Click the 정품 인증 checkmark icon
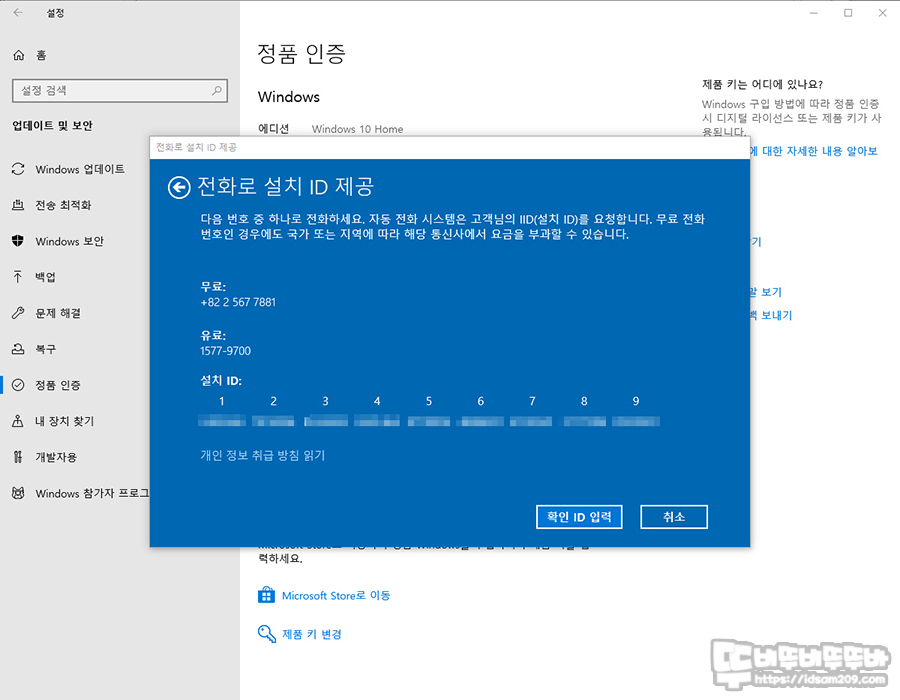900x700 pixels. [18, 385]
